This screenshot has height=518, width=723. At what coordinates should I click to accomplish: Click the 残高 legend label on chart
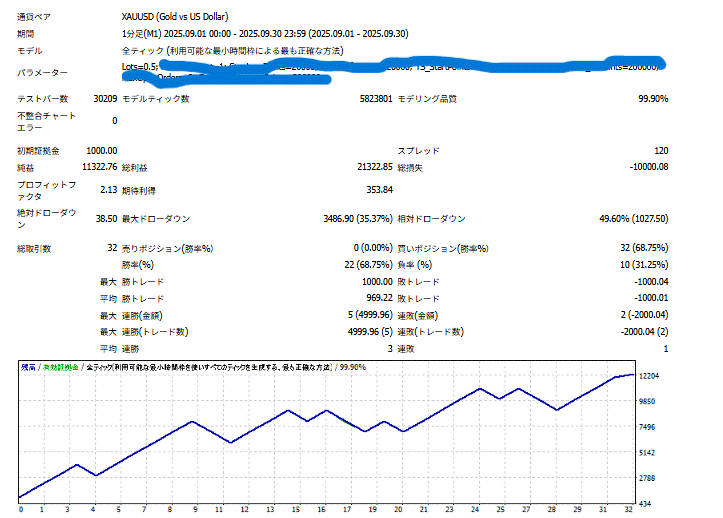(28, 367)
